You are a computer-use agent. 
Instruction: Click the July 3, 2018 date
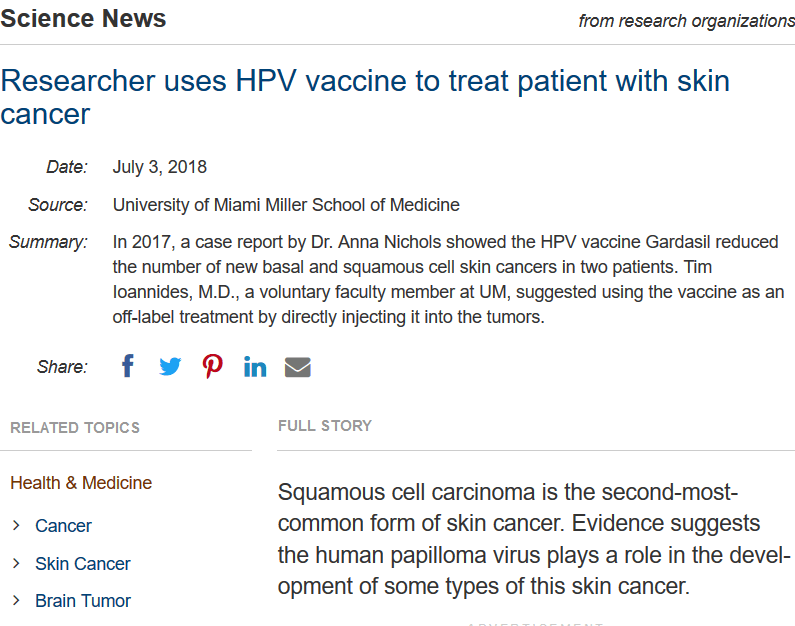pos(160,167)
